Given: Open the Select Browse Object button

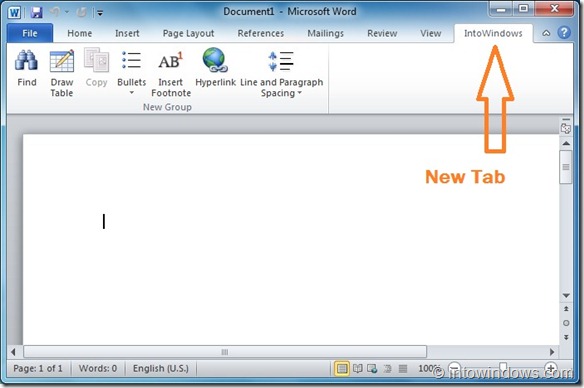Looking at the screenshot, I should [566, 323].
